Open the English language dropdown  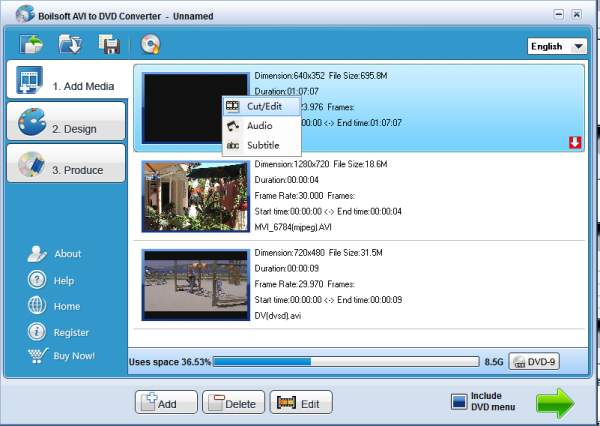point(557,46)
